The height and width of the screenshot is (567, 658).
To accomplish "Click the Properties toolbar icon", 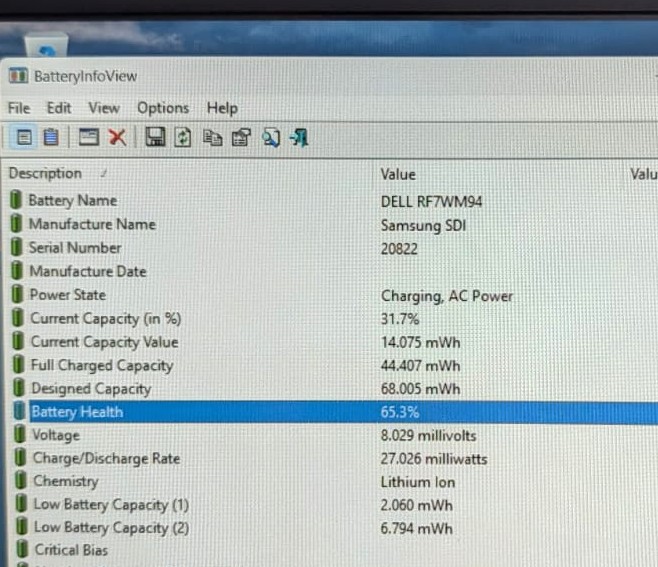I will 241,138.
